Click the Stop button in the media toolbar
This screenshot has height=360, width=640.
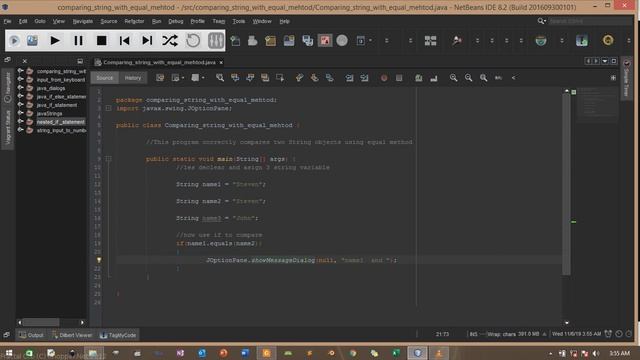(101, 40)
